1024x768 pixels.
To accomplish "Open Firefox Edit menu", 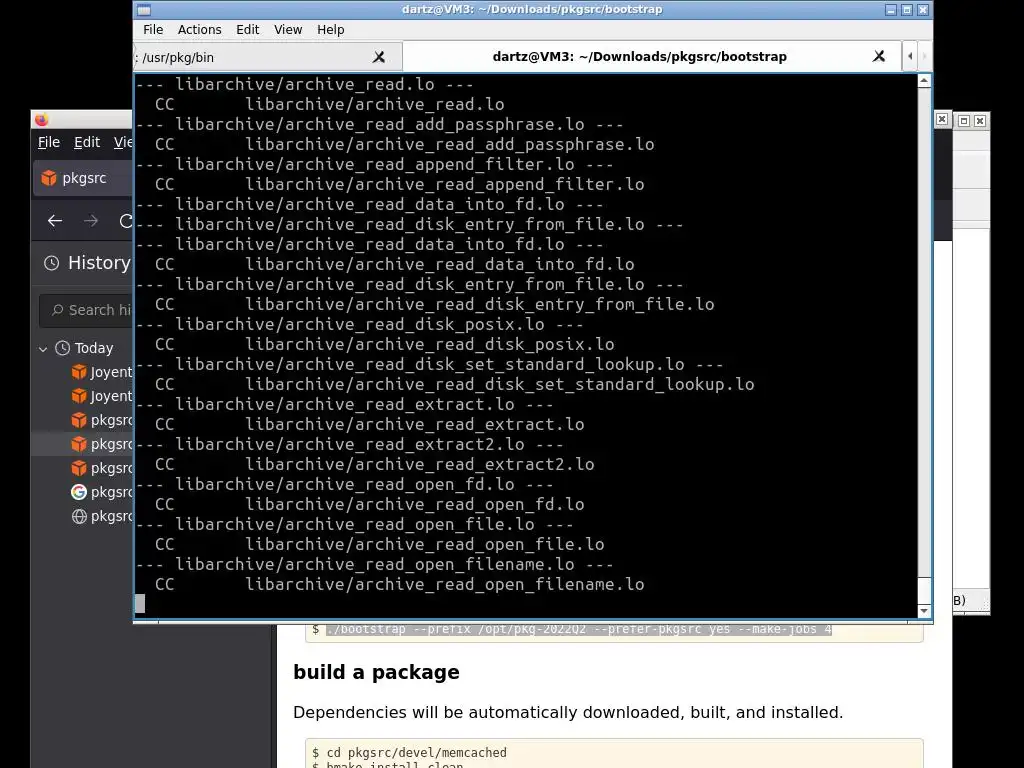I will point(87,142).
